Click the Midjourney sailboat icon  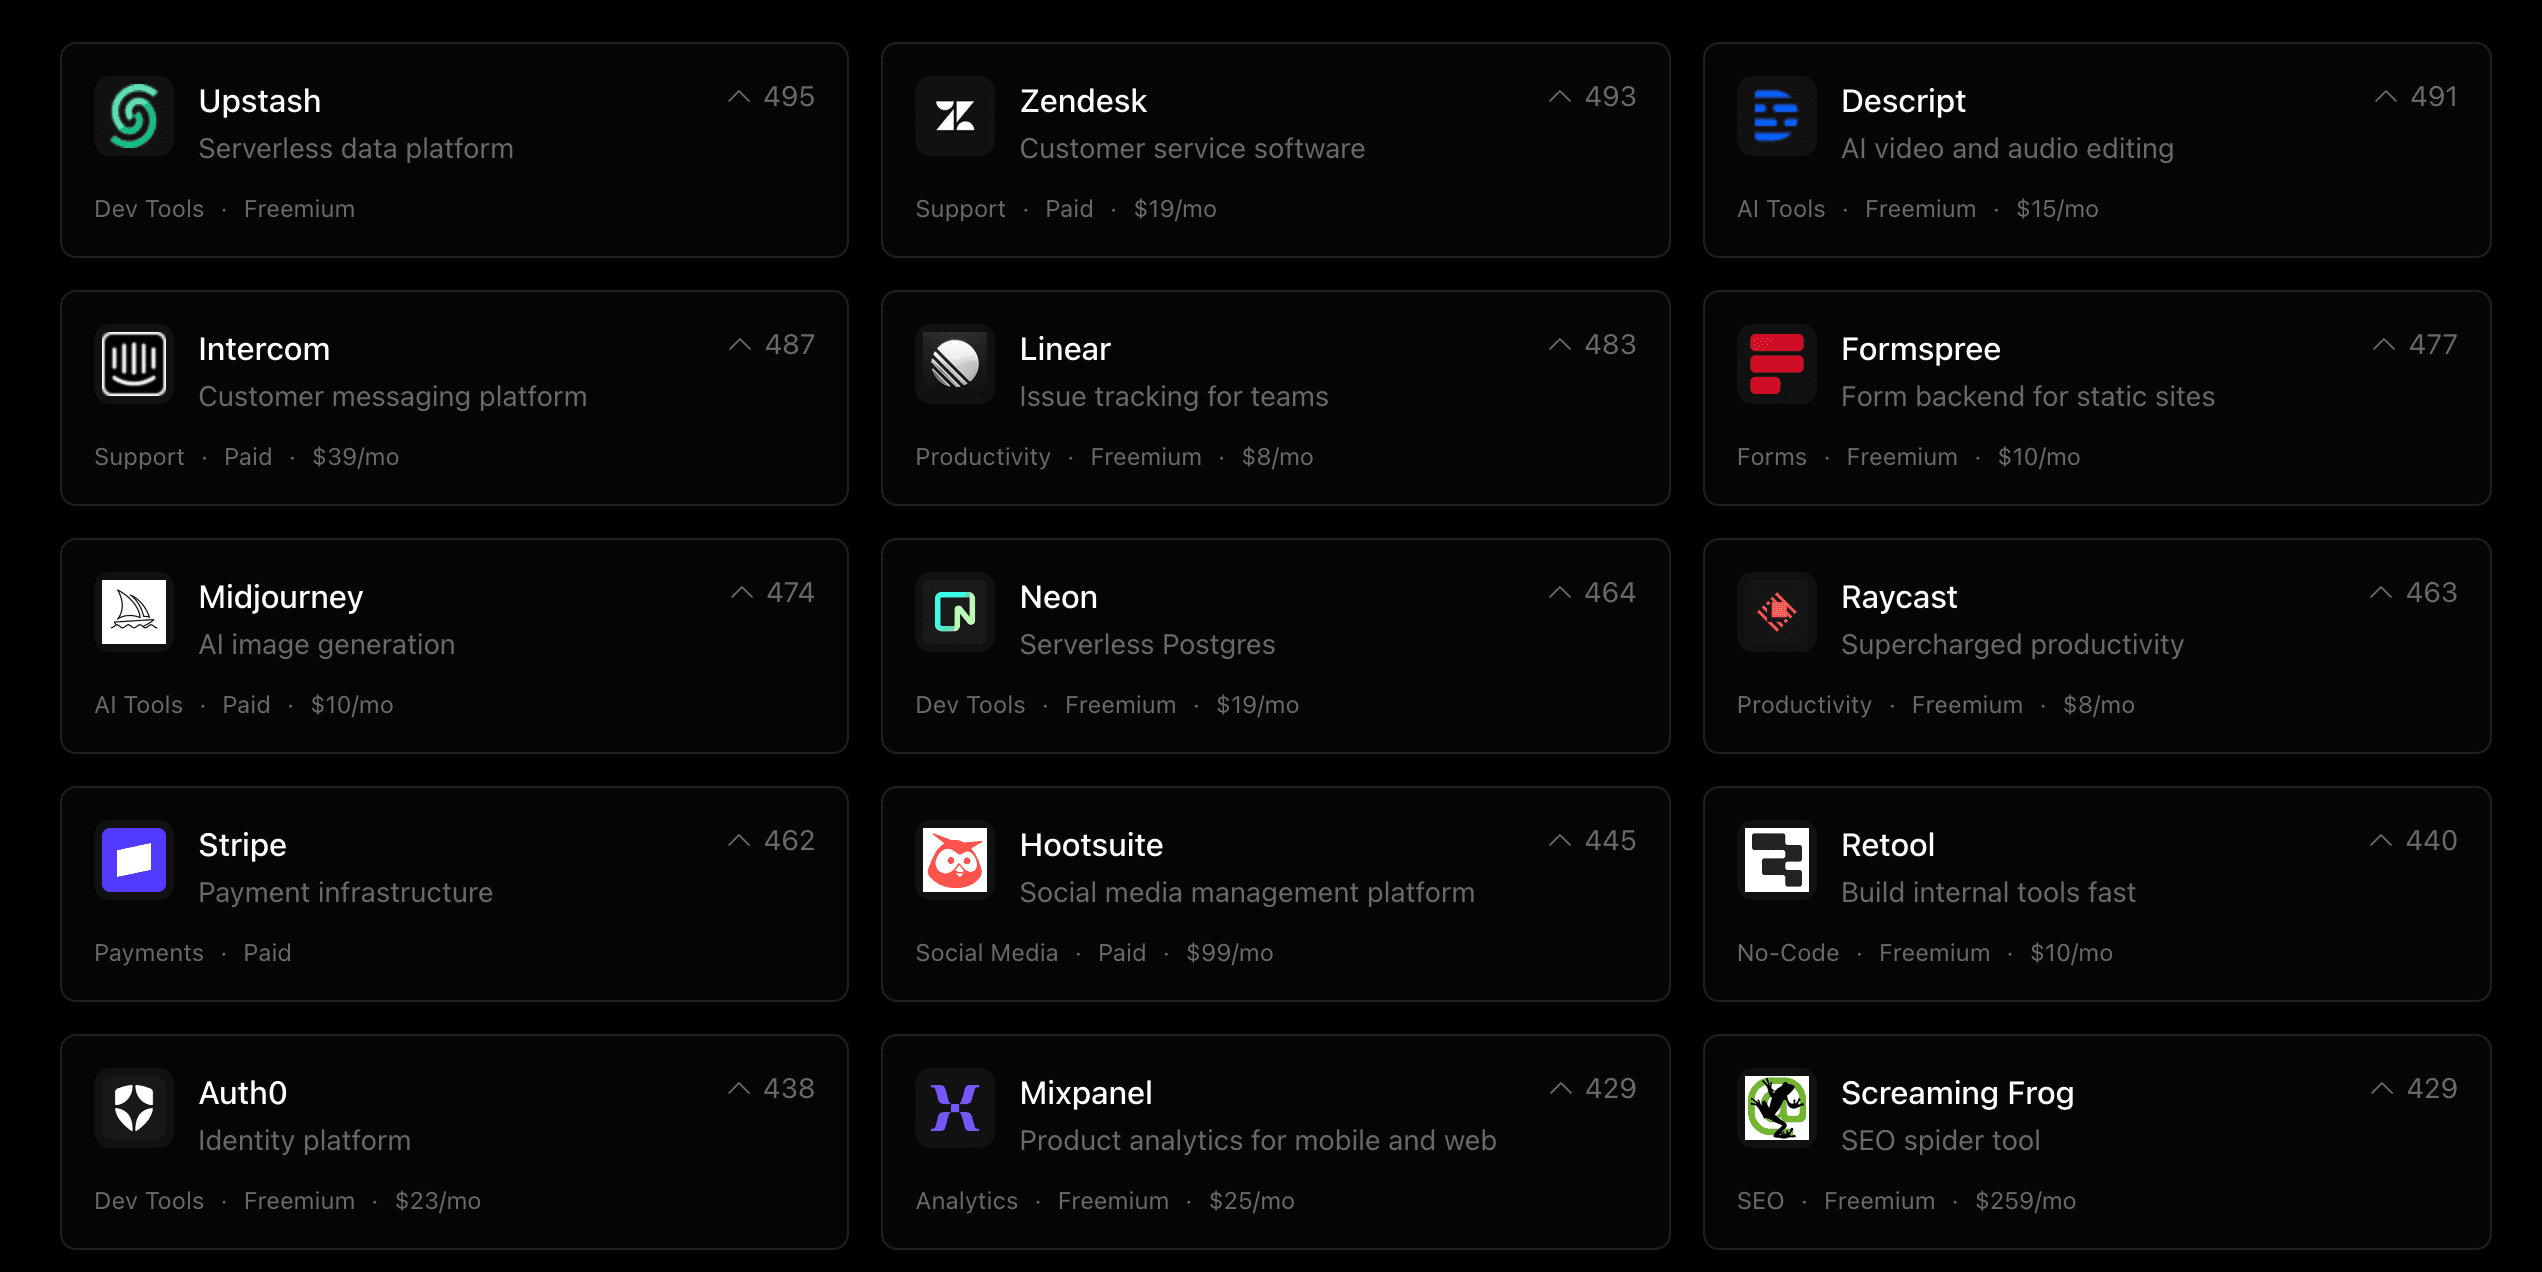click(x=134, y=612)
